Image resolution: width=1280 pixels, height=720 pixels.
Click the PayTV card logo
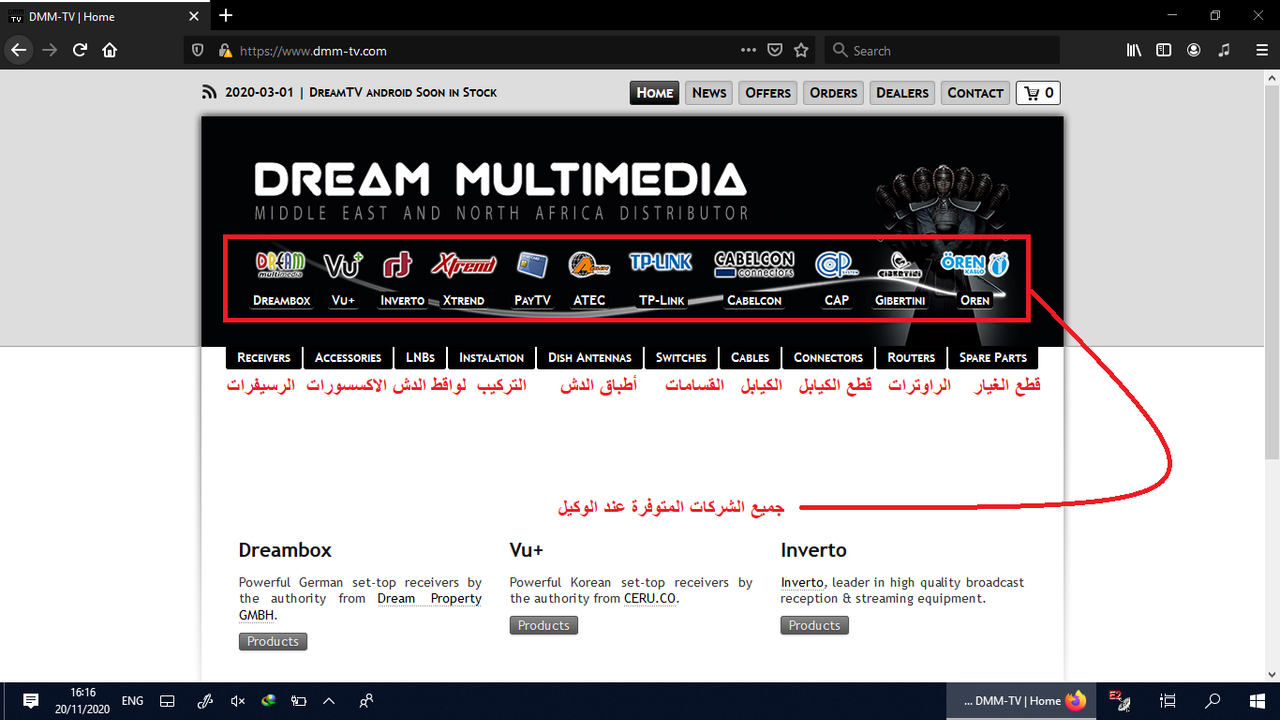(x=532, y=265)
